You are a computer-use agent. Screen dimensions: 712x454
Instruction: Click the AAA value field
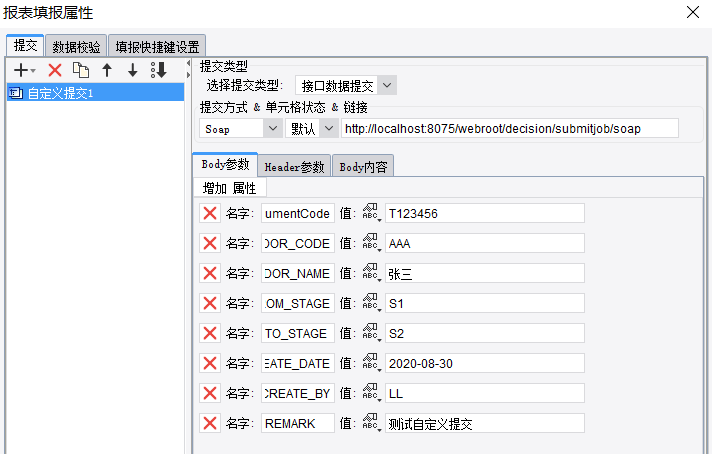click(485, 243)
